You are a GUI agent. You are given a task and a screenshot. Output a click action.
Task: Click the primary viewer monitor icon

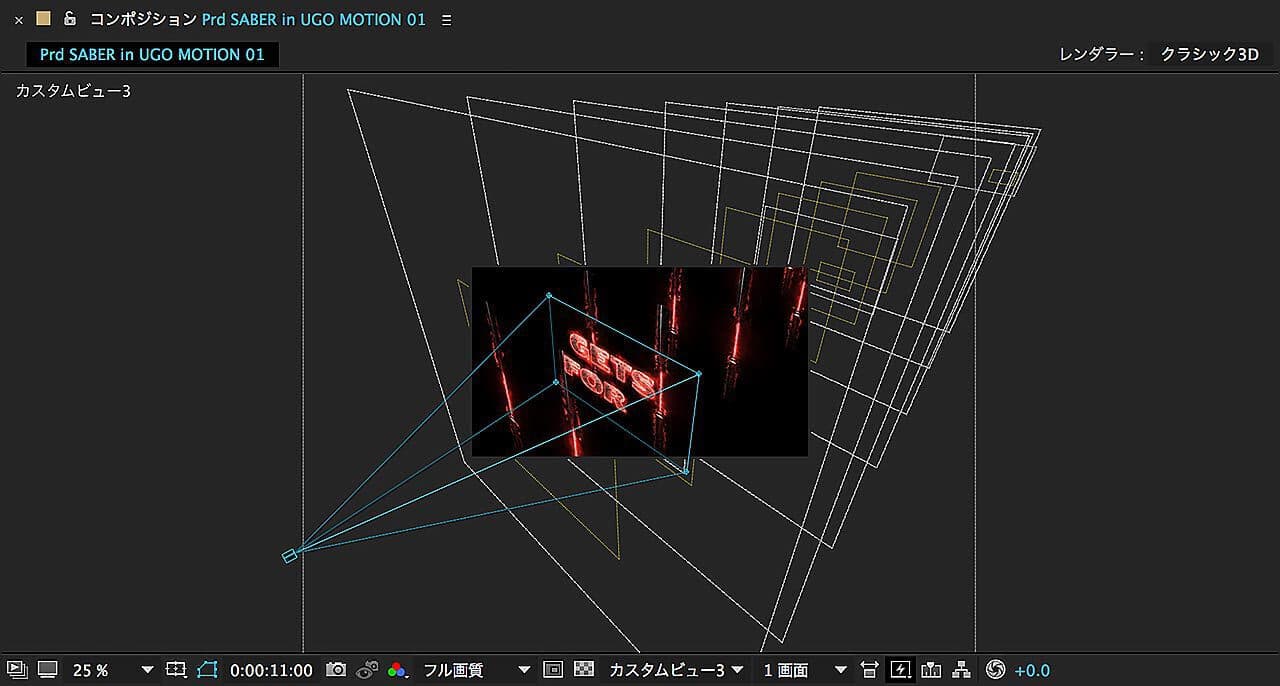pos(47,669)
